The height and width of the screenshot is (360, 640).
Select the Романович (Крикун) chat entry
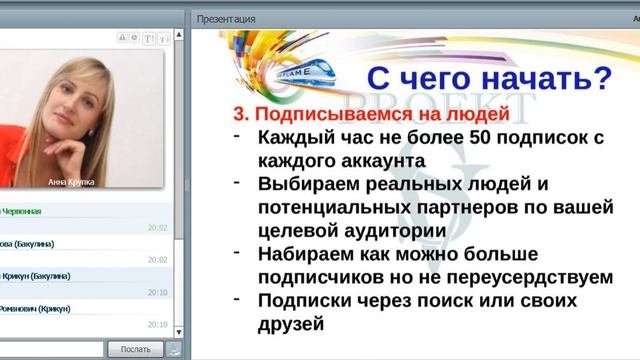pos(86,316)
